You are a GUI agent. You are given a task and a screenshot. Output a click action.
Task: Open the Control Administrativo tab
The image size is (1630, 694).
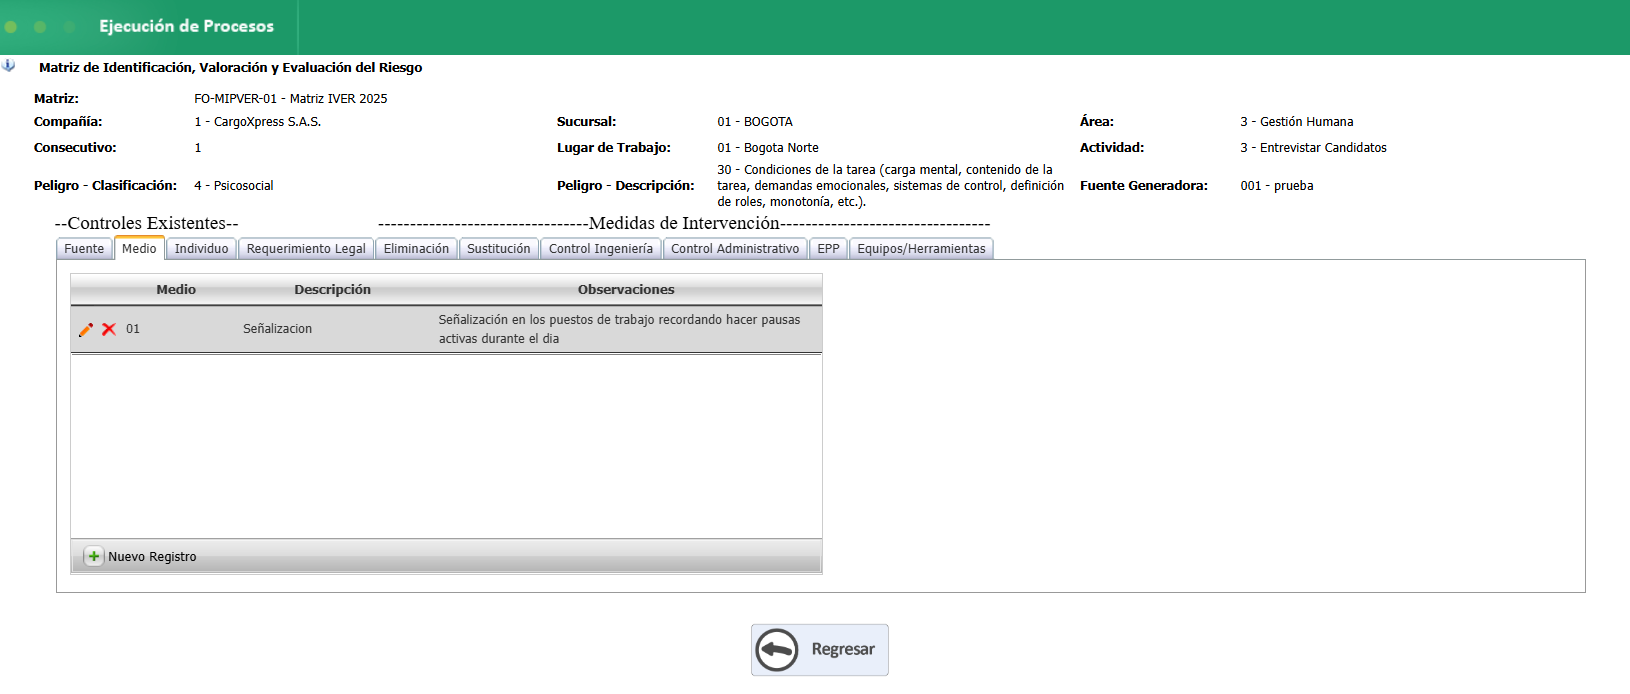click(x=735, y=249)
